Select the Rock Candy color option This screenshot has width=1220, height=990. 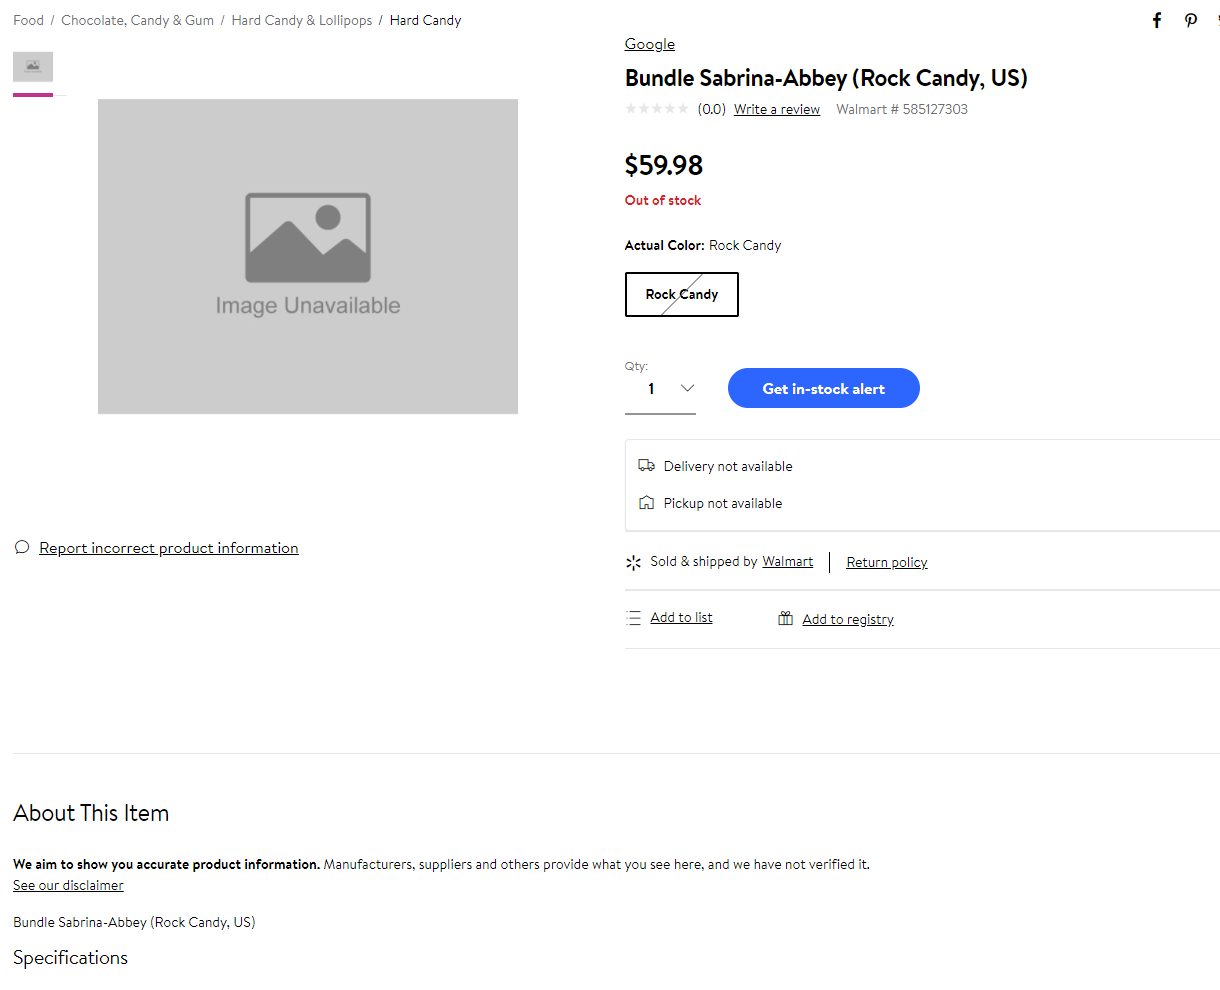(x=682, y=294)
